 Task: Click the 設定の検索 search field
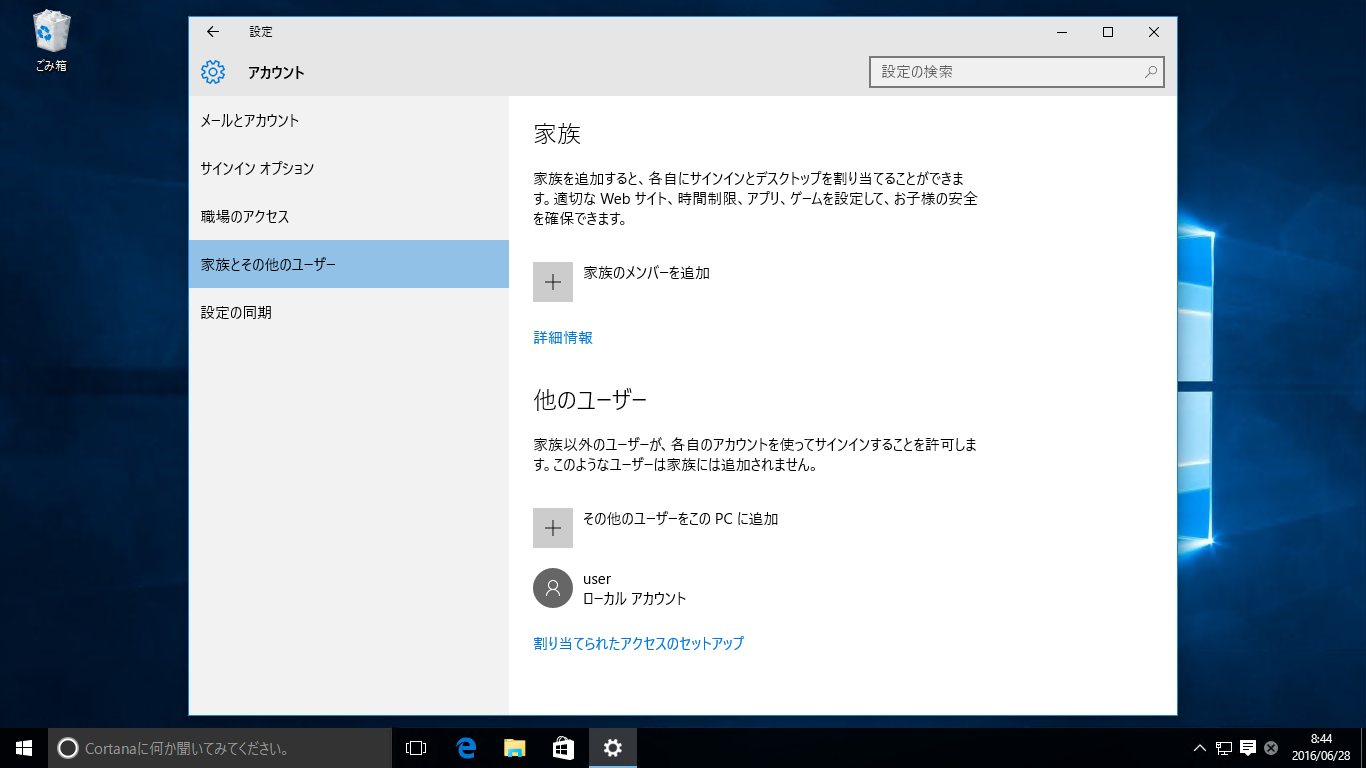click(x=1017, y=71)
